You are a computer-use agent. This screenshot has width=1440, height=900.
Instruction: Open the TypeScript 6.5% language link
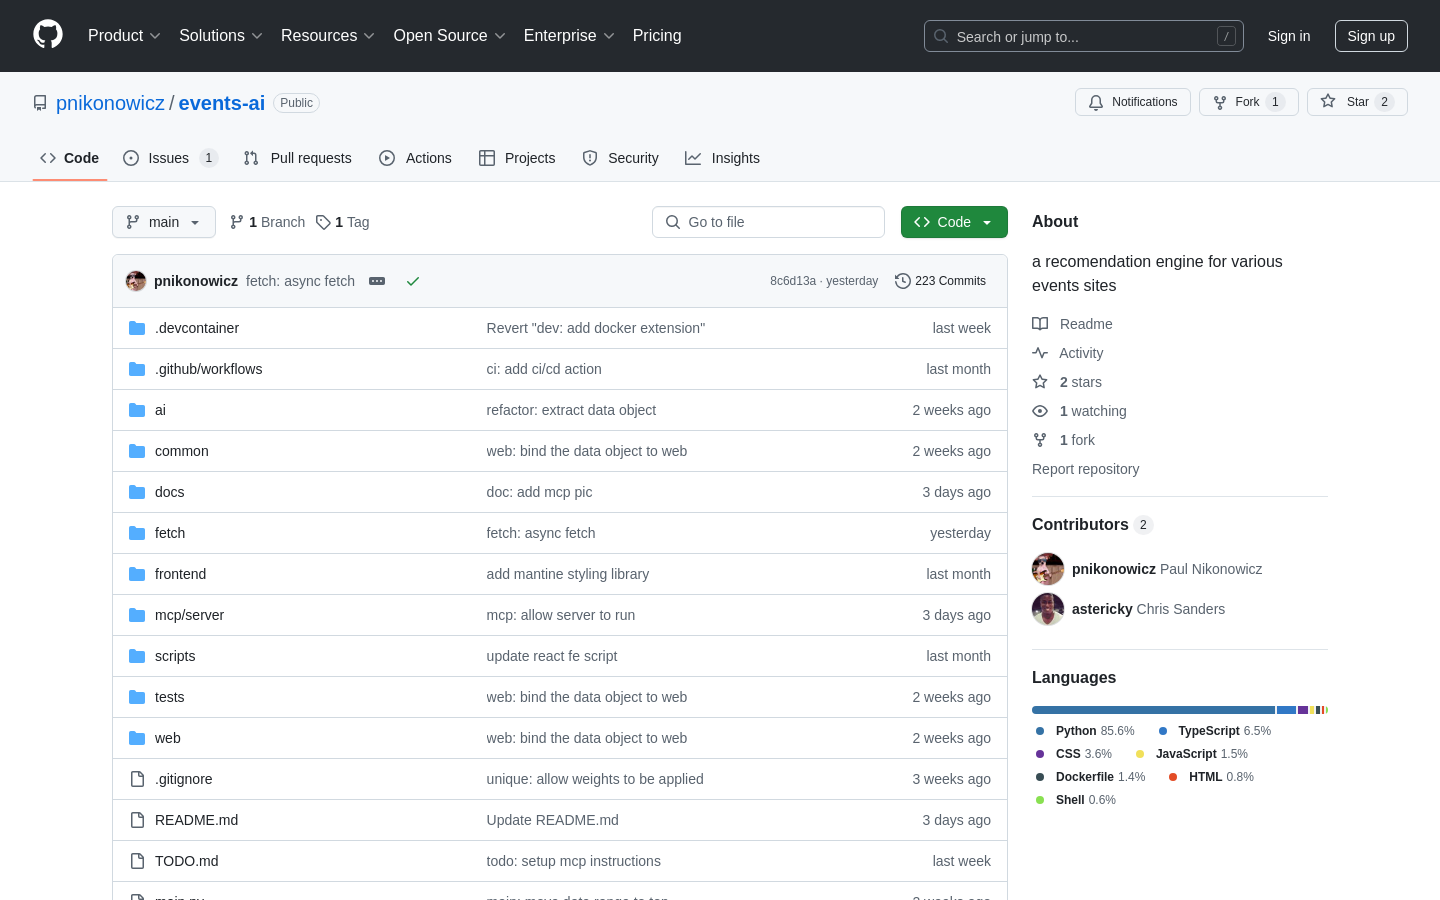pyautogui.click(x=1215, y=731)
